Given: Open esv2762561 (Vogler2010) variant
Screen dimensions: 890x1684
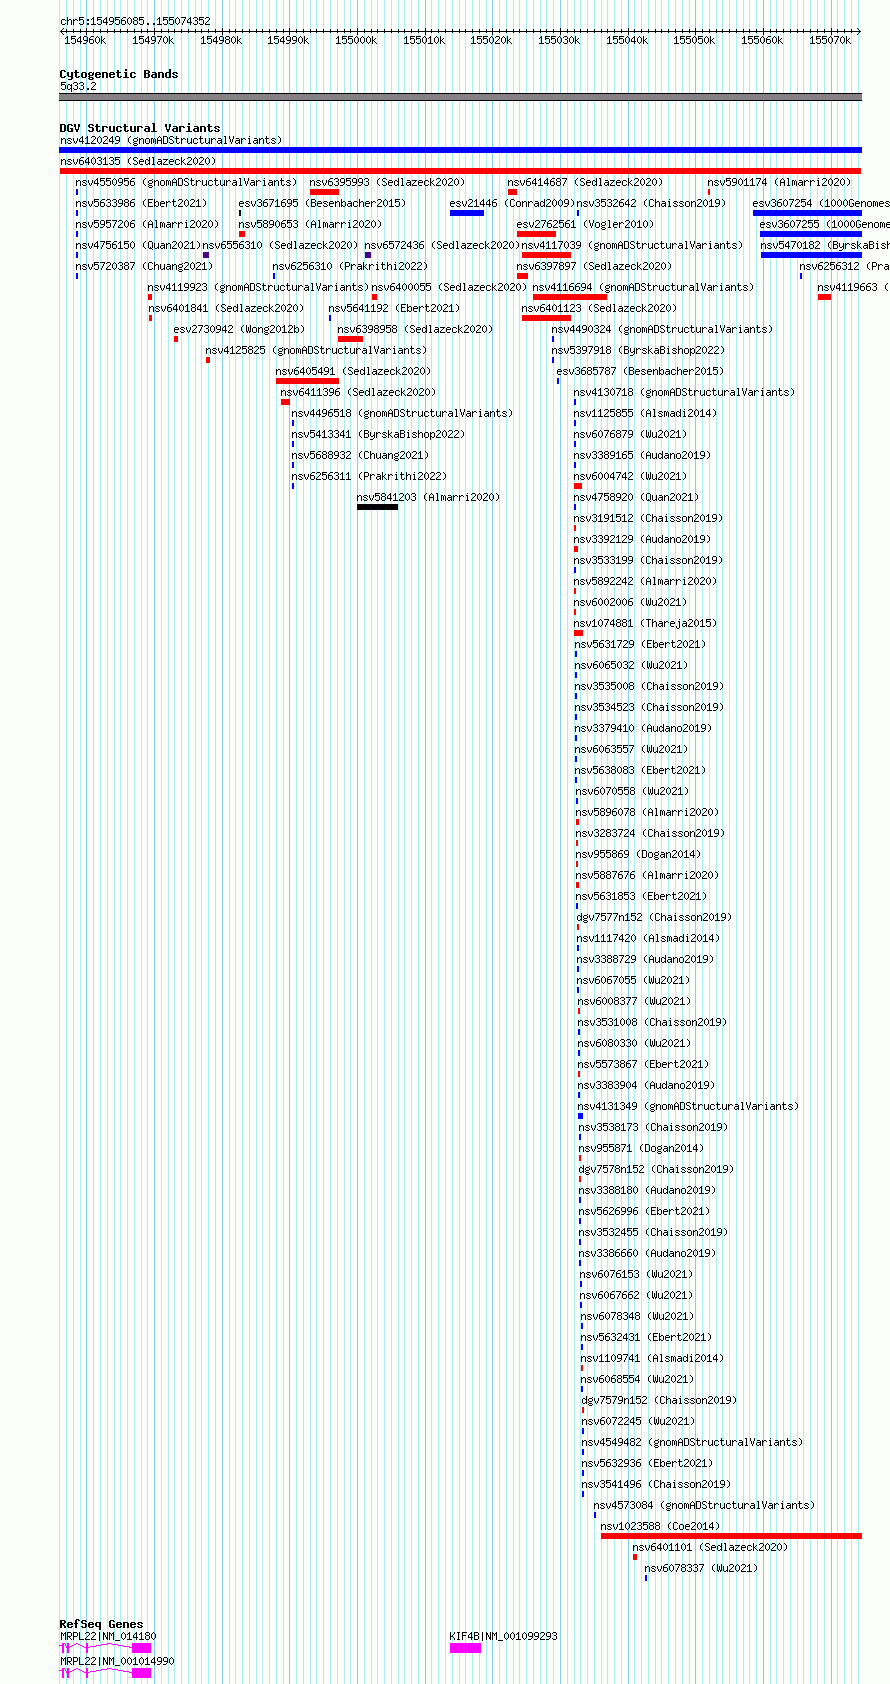Looking at the screenshot, I should click(585, 224).
